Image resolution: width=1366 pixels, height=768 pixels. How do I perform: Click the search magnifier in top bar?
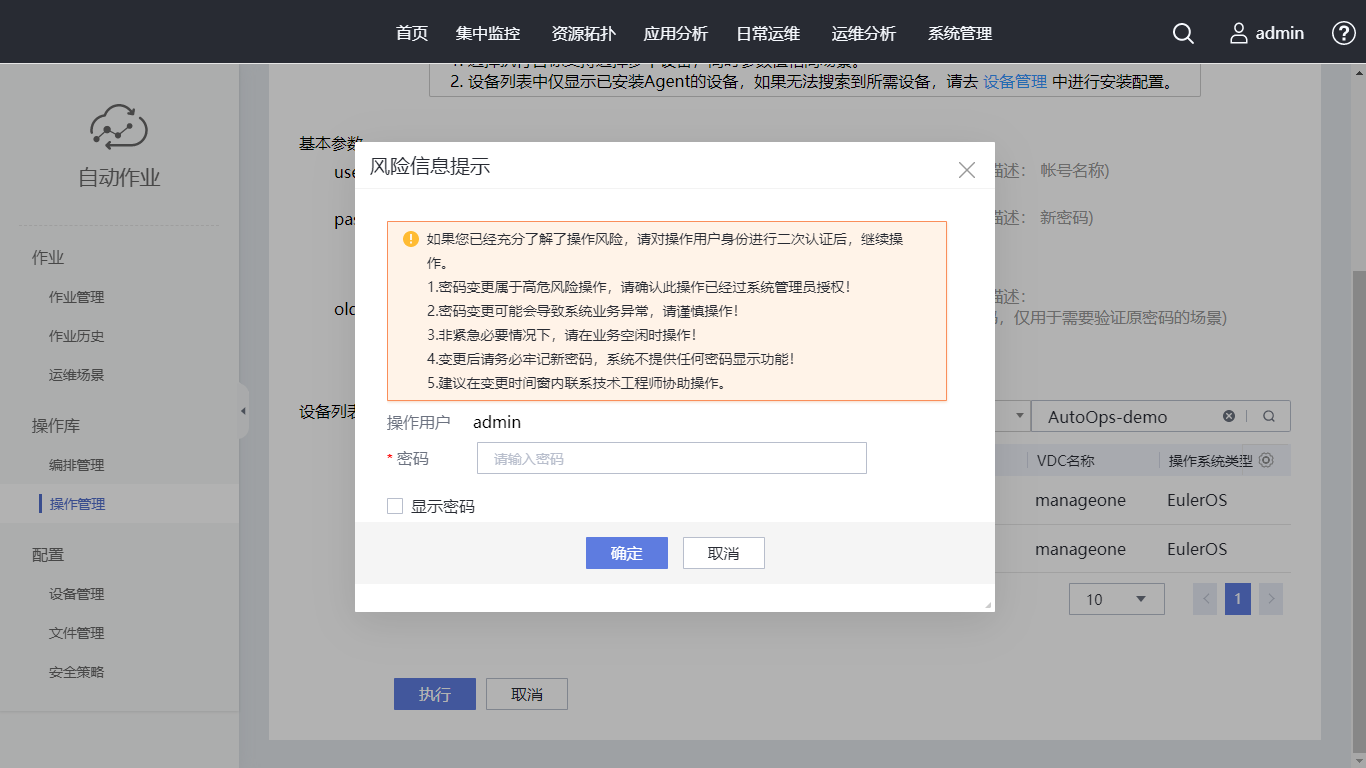[1183, 33]
